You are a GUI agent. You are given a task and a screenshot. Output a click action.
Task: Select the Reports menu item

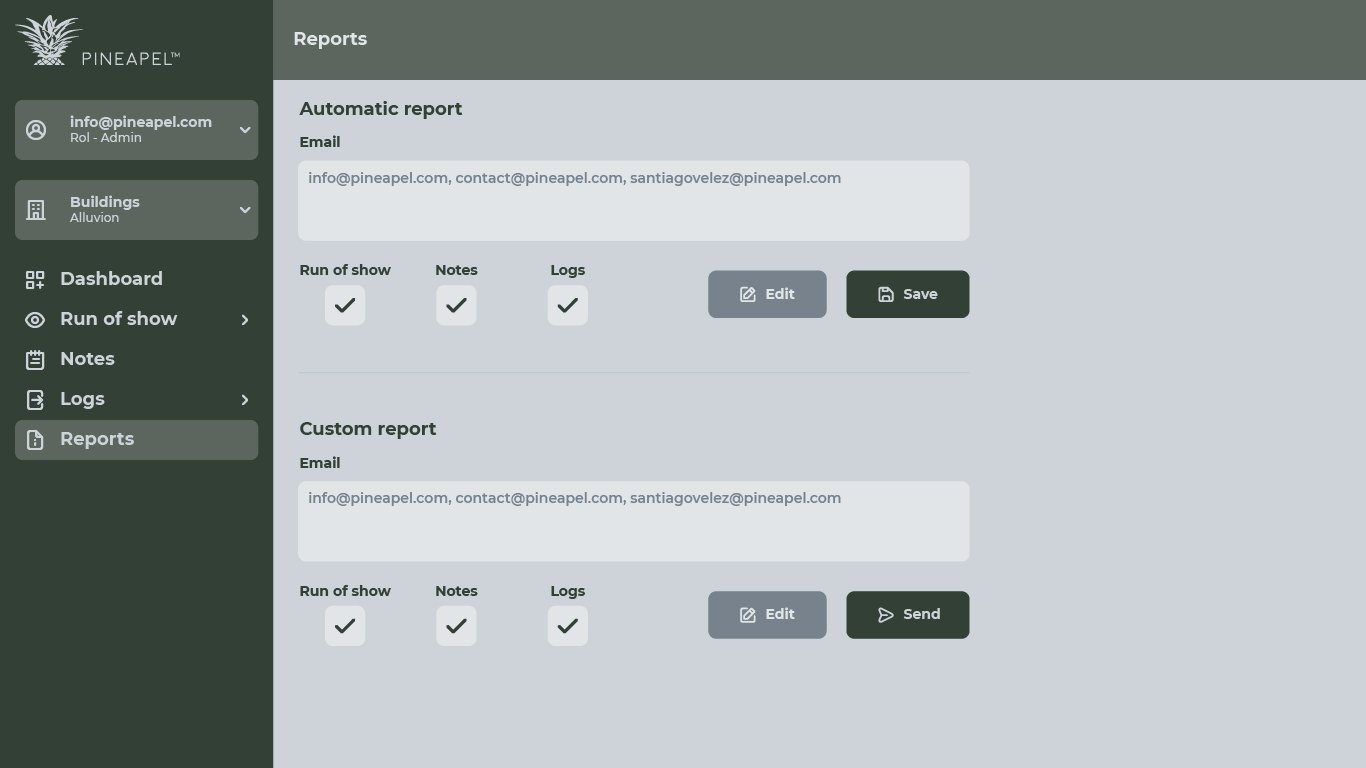[x=136, y=440]
